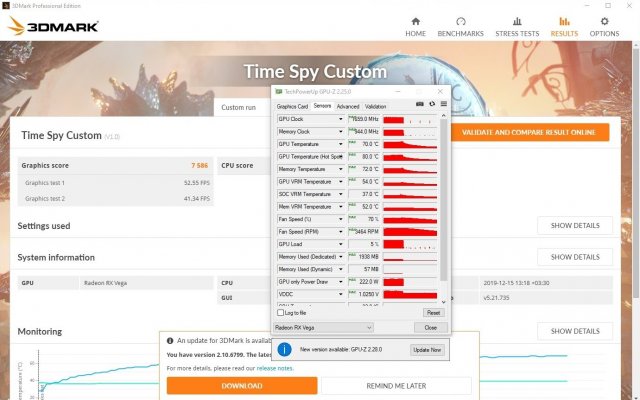Enable the Log to file checkbox
Image resolution: width=640 pixels, height=400 pixels.
(x=280, y=313)
